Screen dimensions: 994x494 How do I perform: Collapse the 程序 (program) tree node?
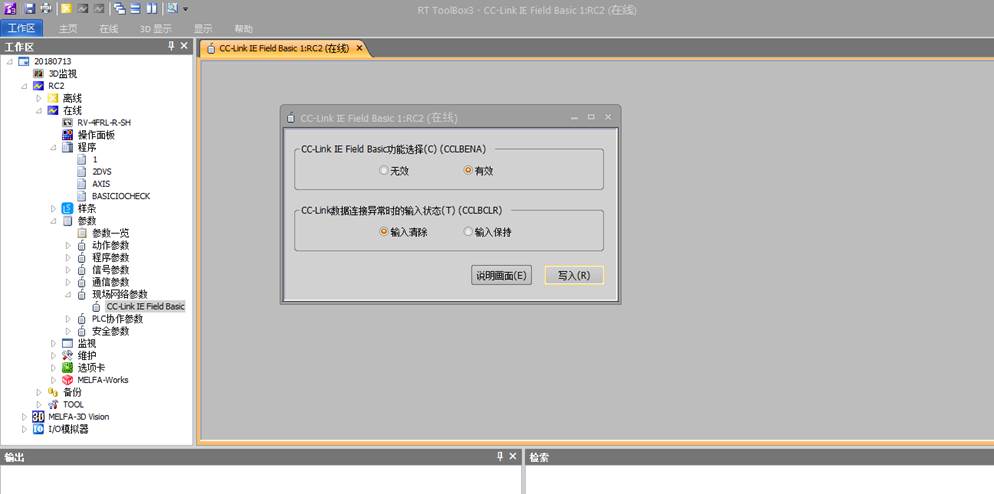click(x=54, y=147)
